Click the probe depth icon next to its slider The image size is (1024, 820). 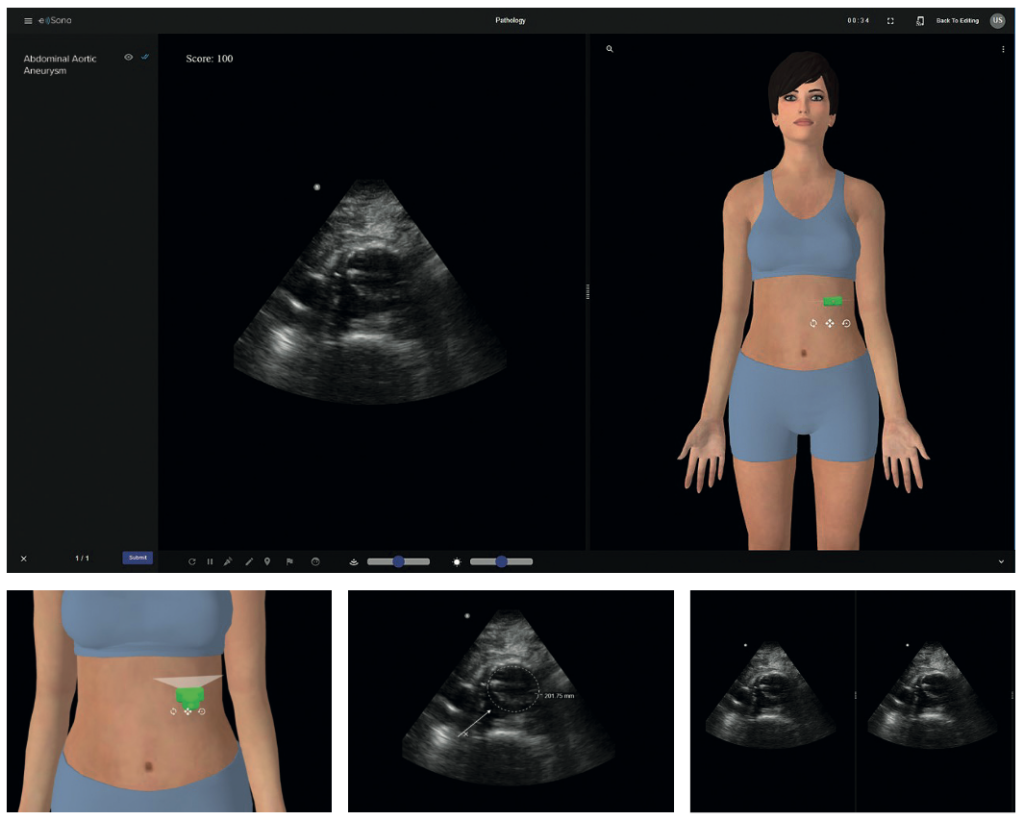(x=354, y=561)
